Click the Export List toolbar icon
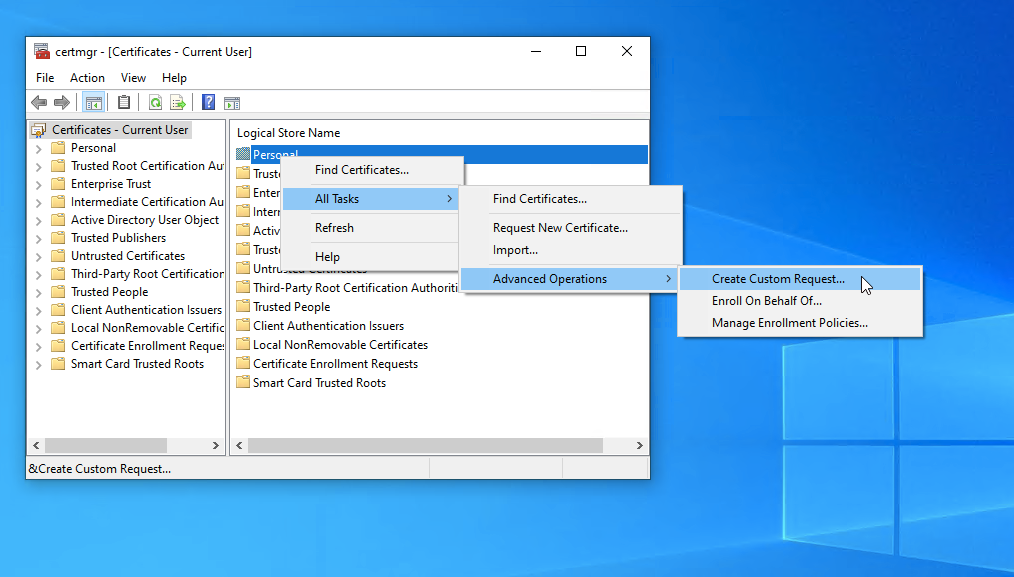 [x=178, y=101]
